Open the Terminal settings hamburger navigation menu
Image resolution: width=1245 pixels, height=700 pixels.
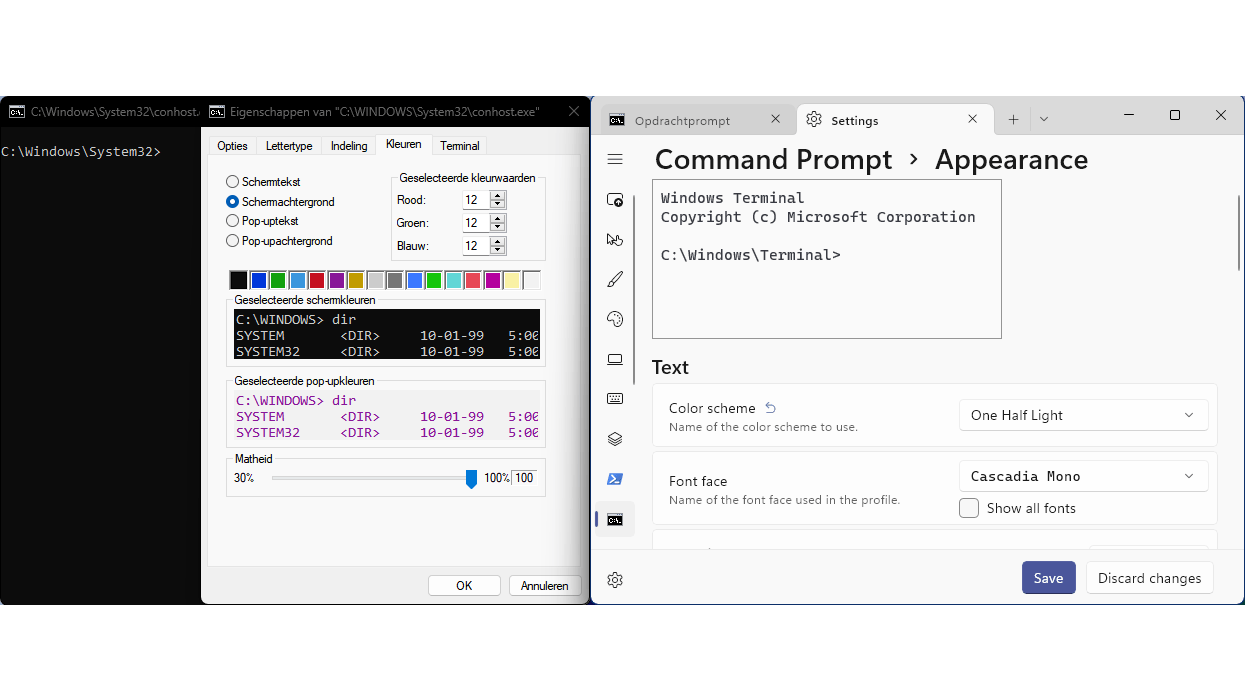[x=615, y=160]
